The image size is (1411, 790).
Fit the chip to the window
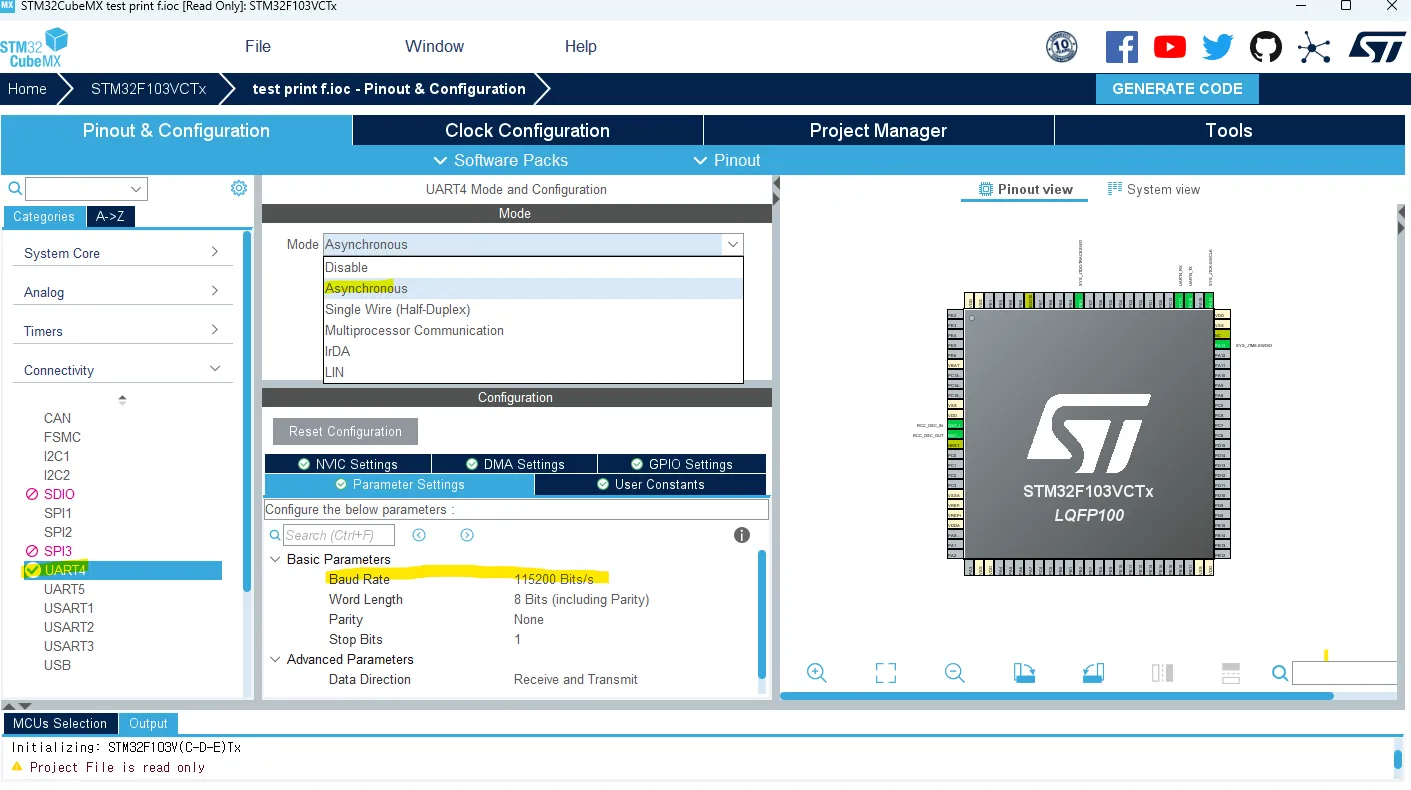[x=886, y=673]
